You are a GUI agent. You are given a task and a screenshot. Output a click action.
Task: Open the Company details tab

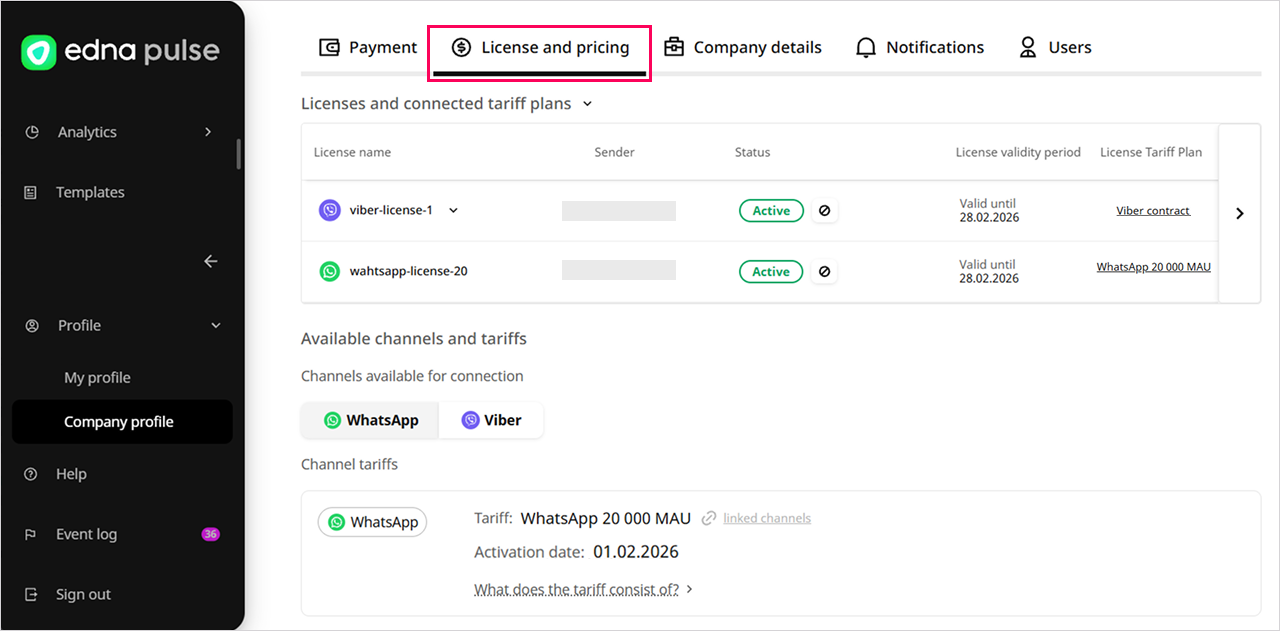743,47
